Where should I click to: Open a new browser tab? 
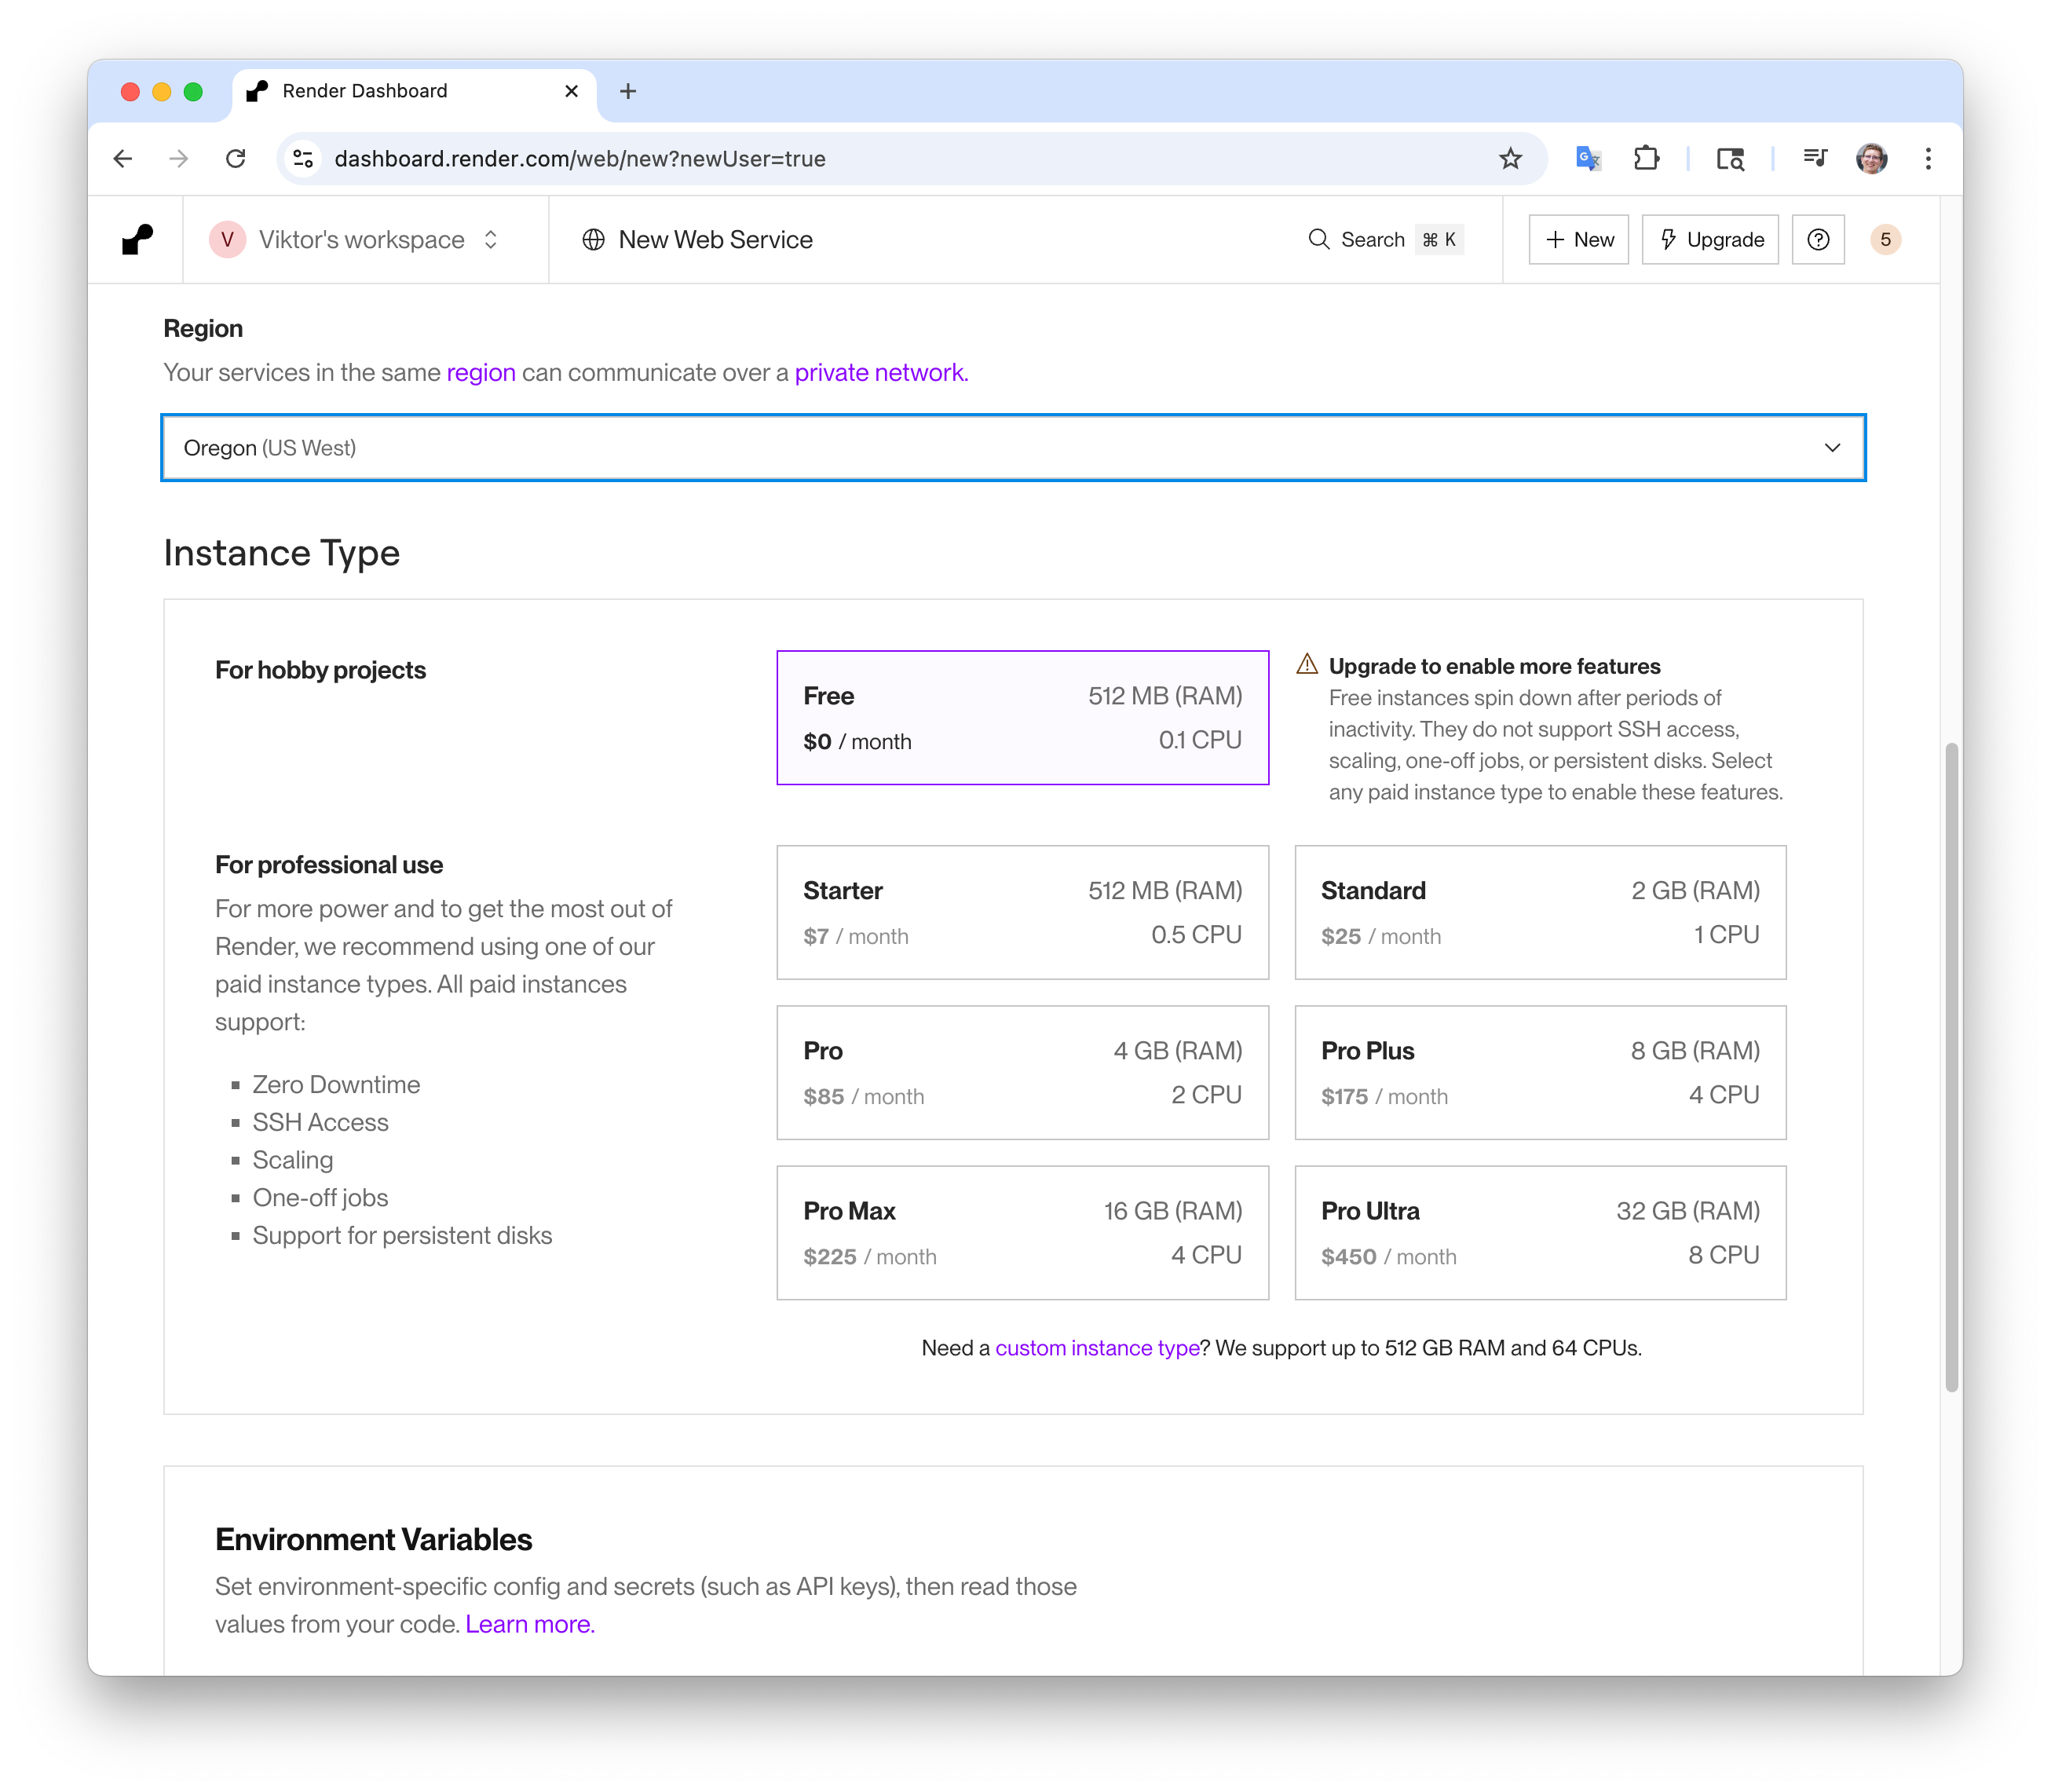(628, 92)
